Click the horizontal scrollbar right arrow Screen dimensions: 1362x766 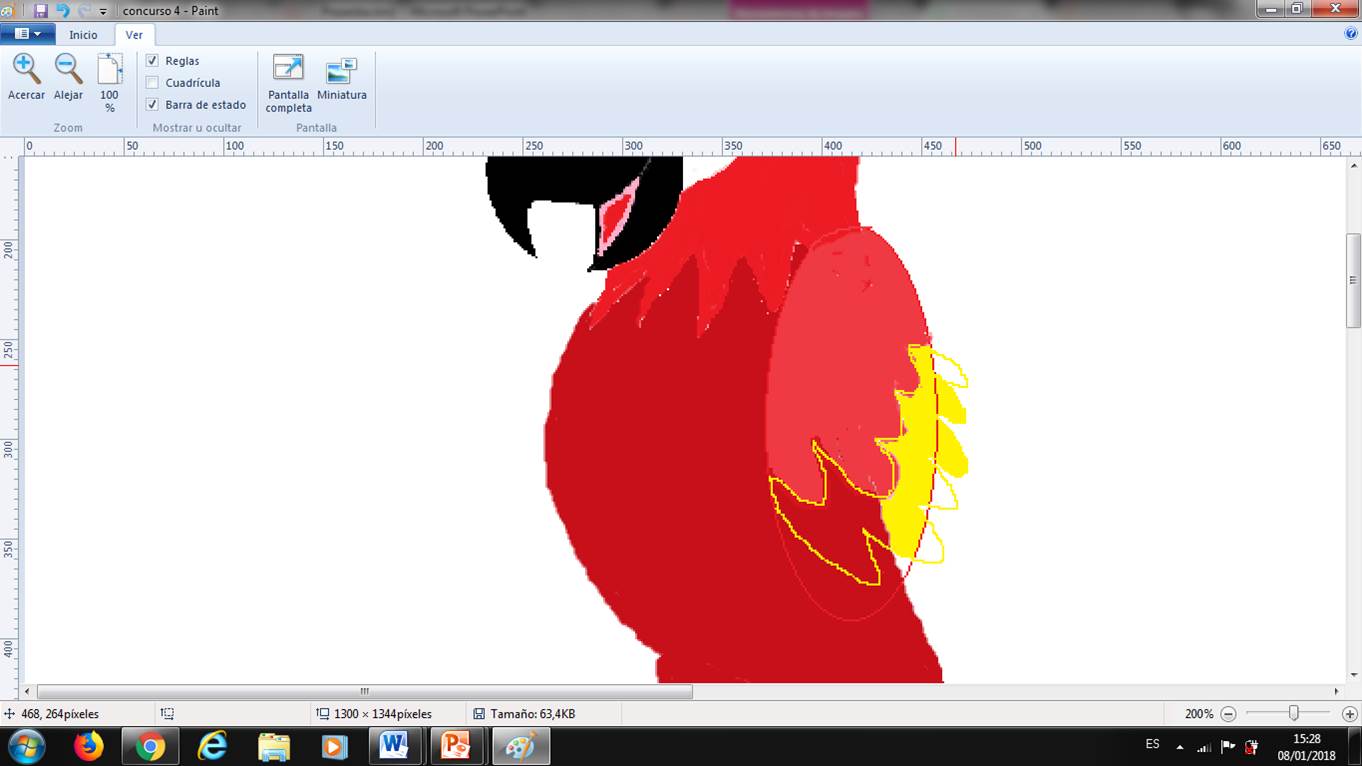point(1336,691)
